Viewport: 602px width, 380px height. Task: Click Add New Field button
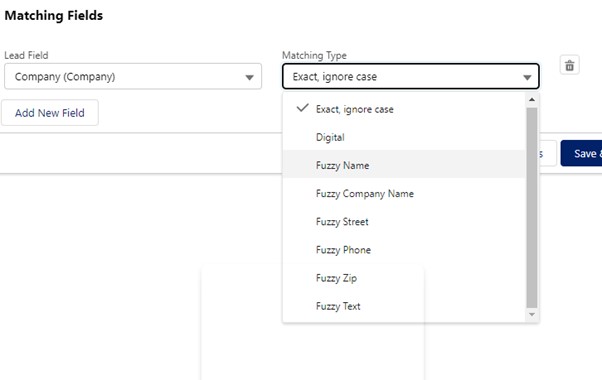(50, 113)
